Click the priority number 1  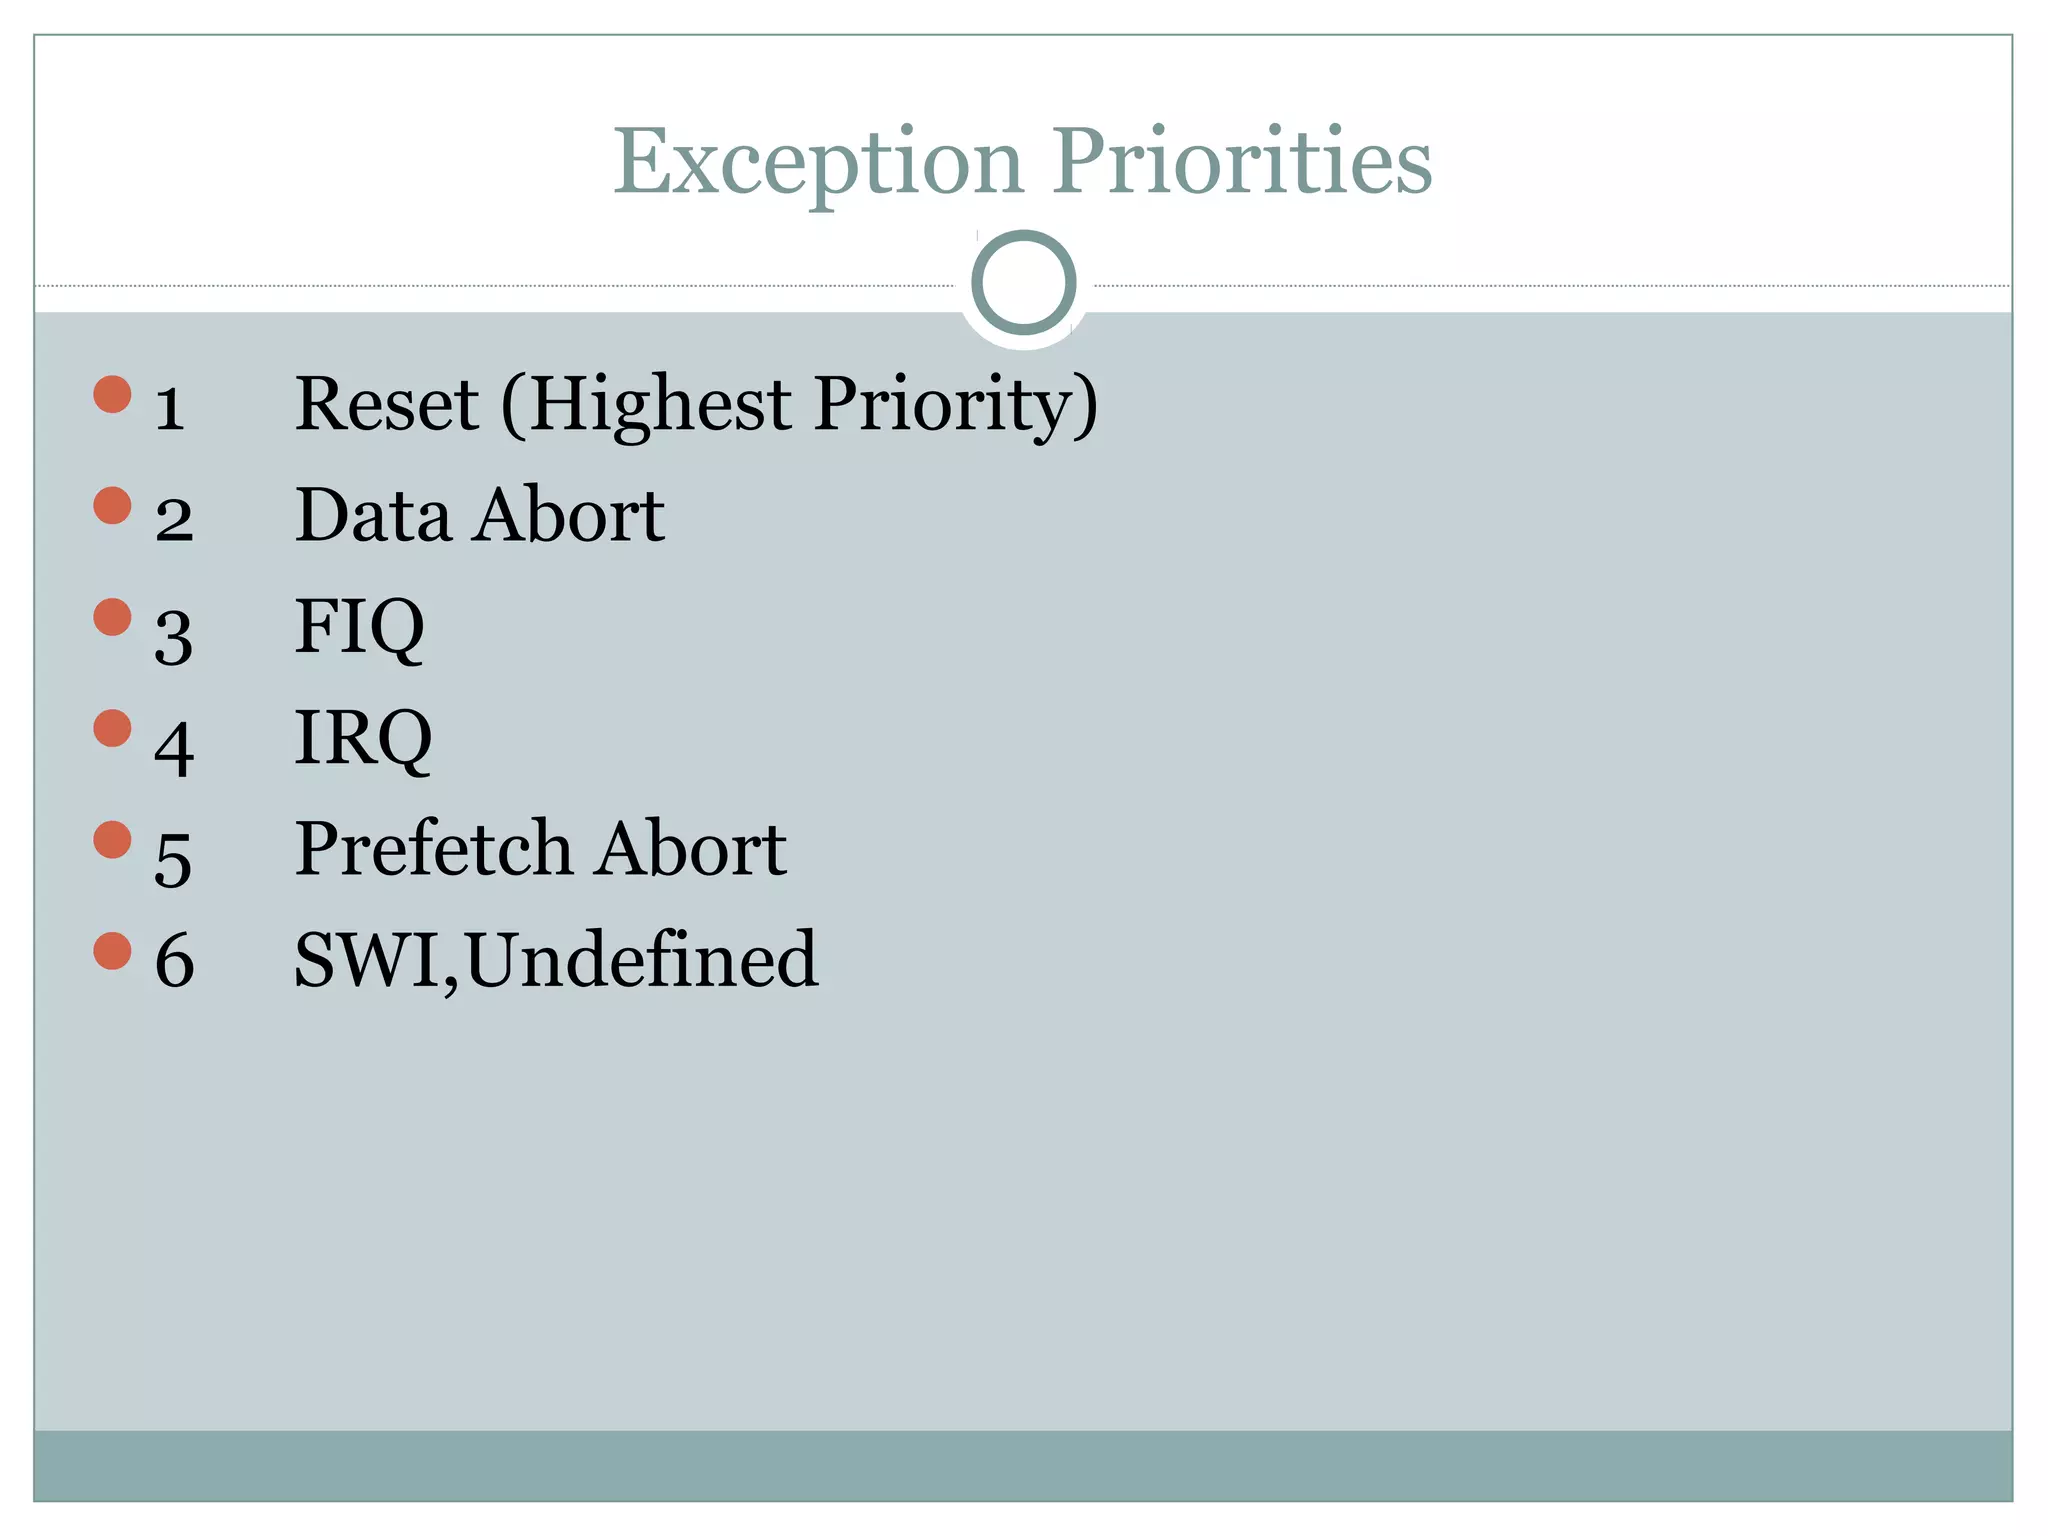tap(170, 410)
